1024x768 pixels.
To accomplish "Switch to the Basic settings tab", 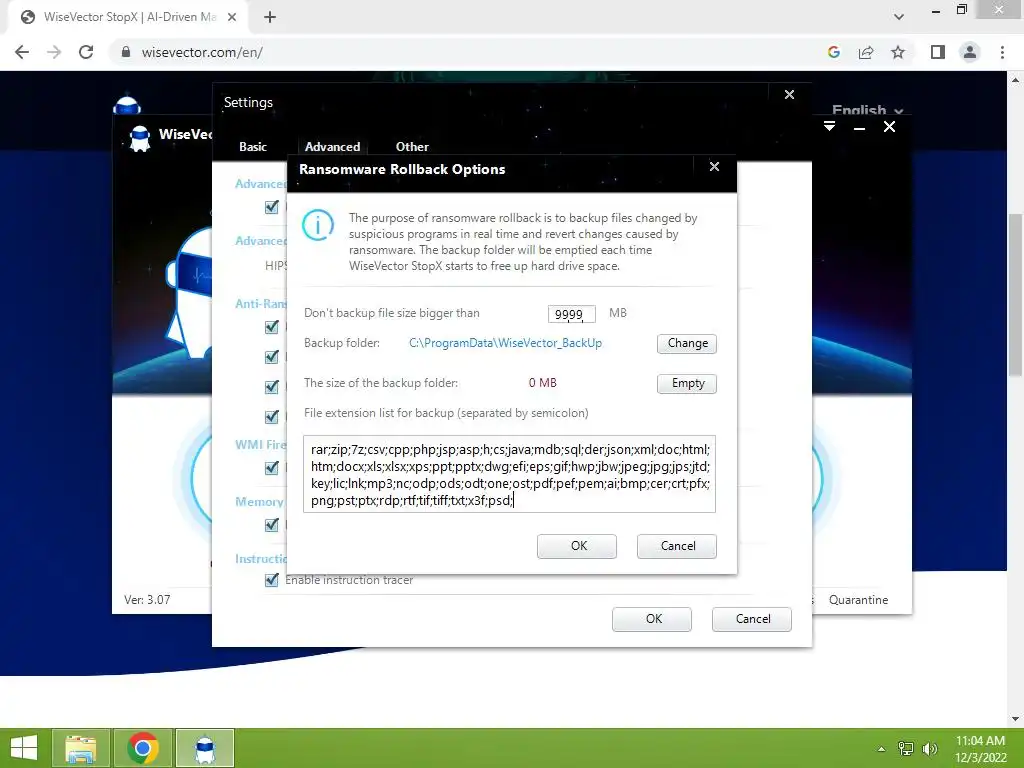I will pos(253,146).
